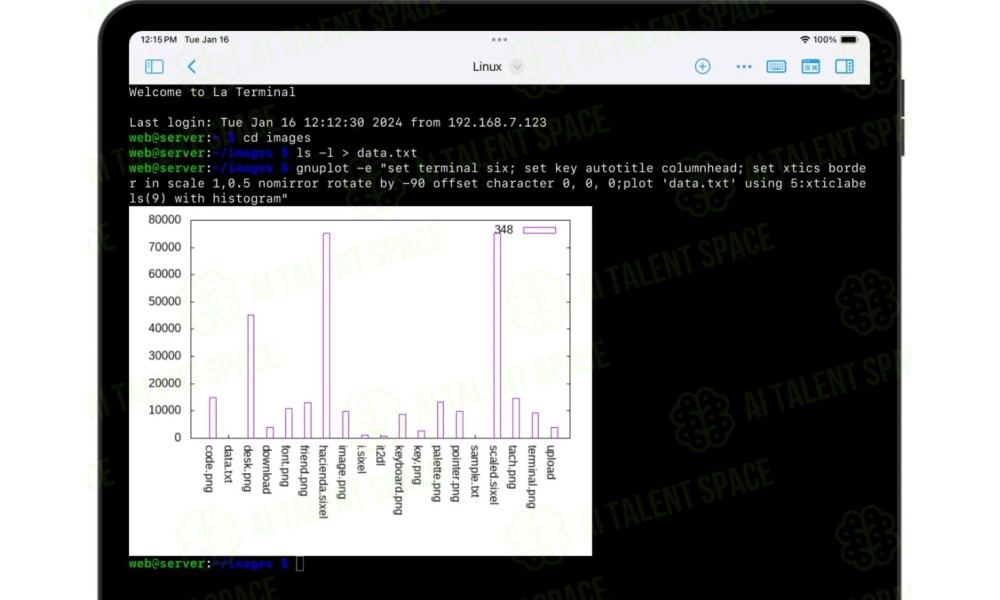Click the 40000 y-axis value

(x=165, y=328)
